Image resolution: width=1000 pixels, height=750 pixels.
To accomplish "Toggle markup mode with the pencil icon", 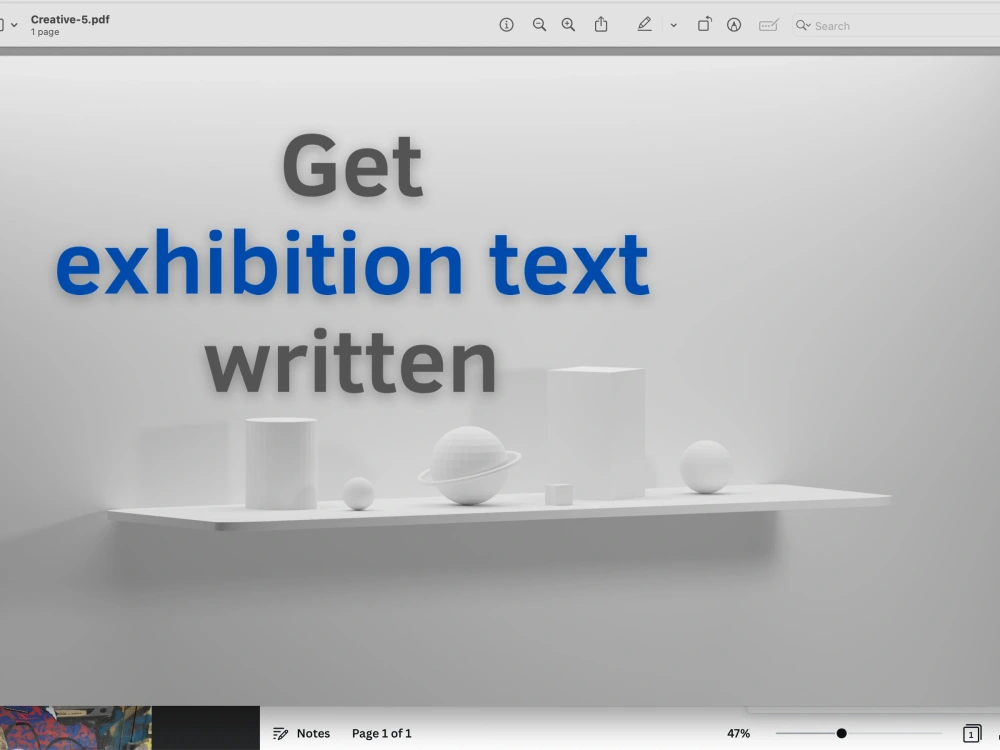I will (x=645, y=25).
